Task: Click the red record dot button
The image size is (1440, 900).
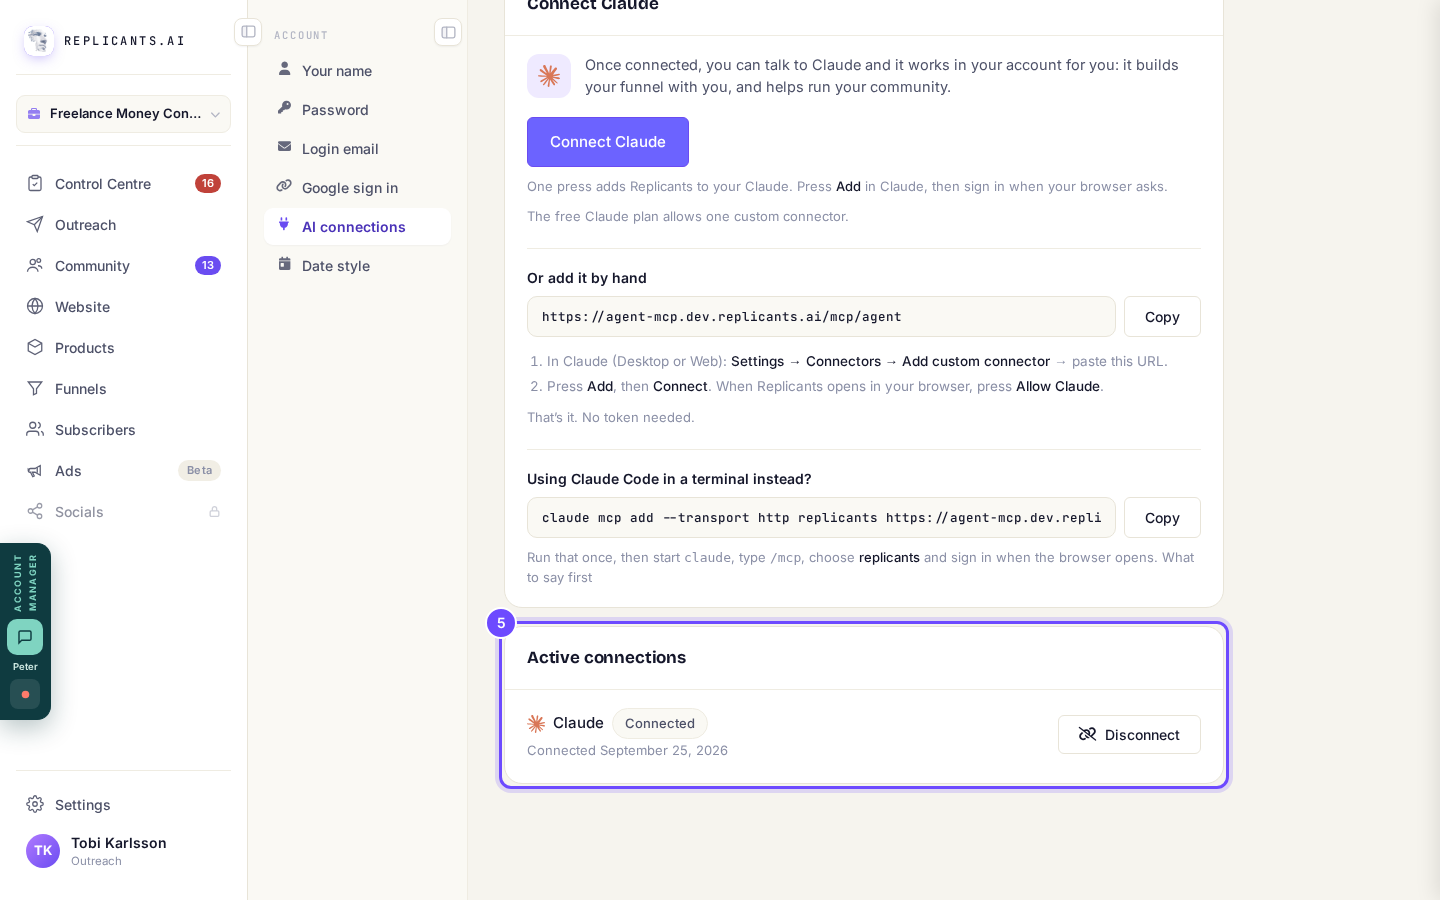Action: 25,694
